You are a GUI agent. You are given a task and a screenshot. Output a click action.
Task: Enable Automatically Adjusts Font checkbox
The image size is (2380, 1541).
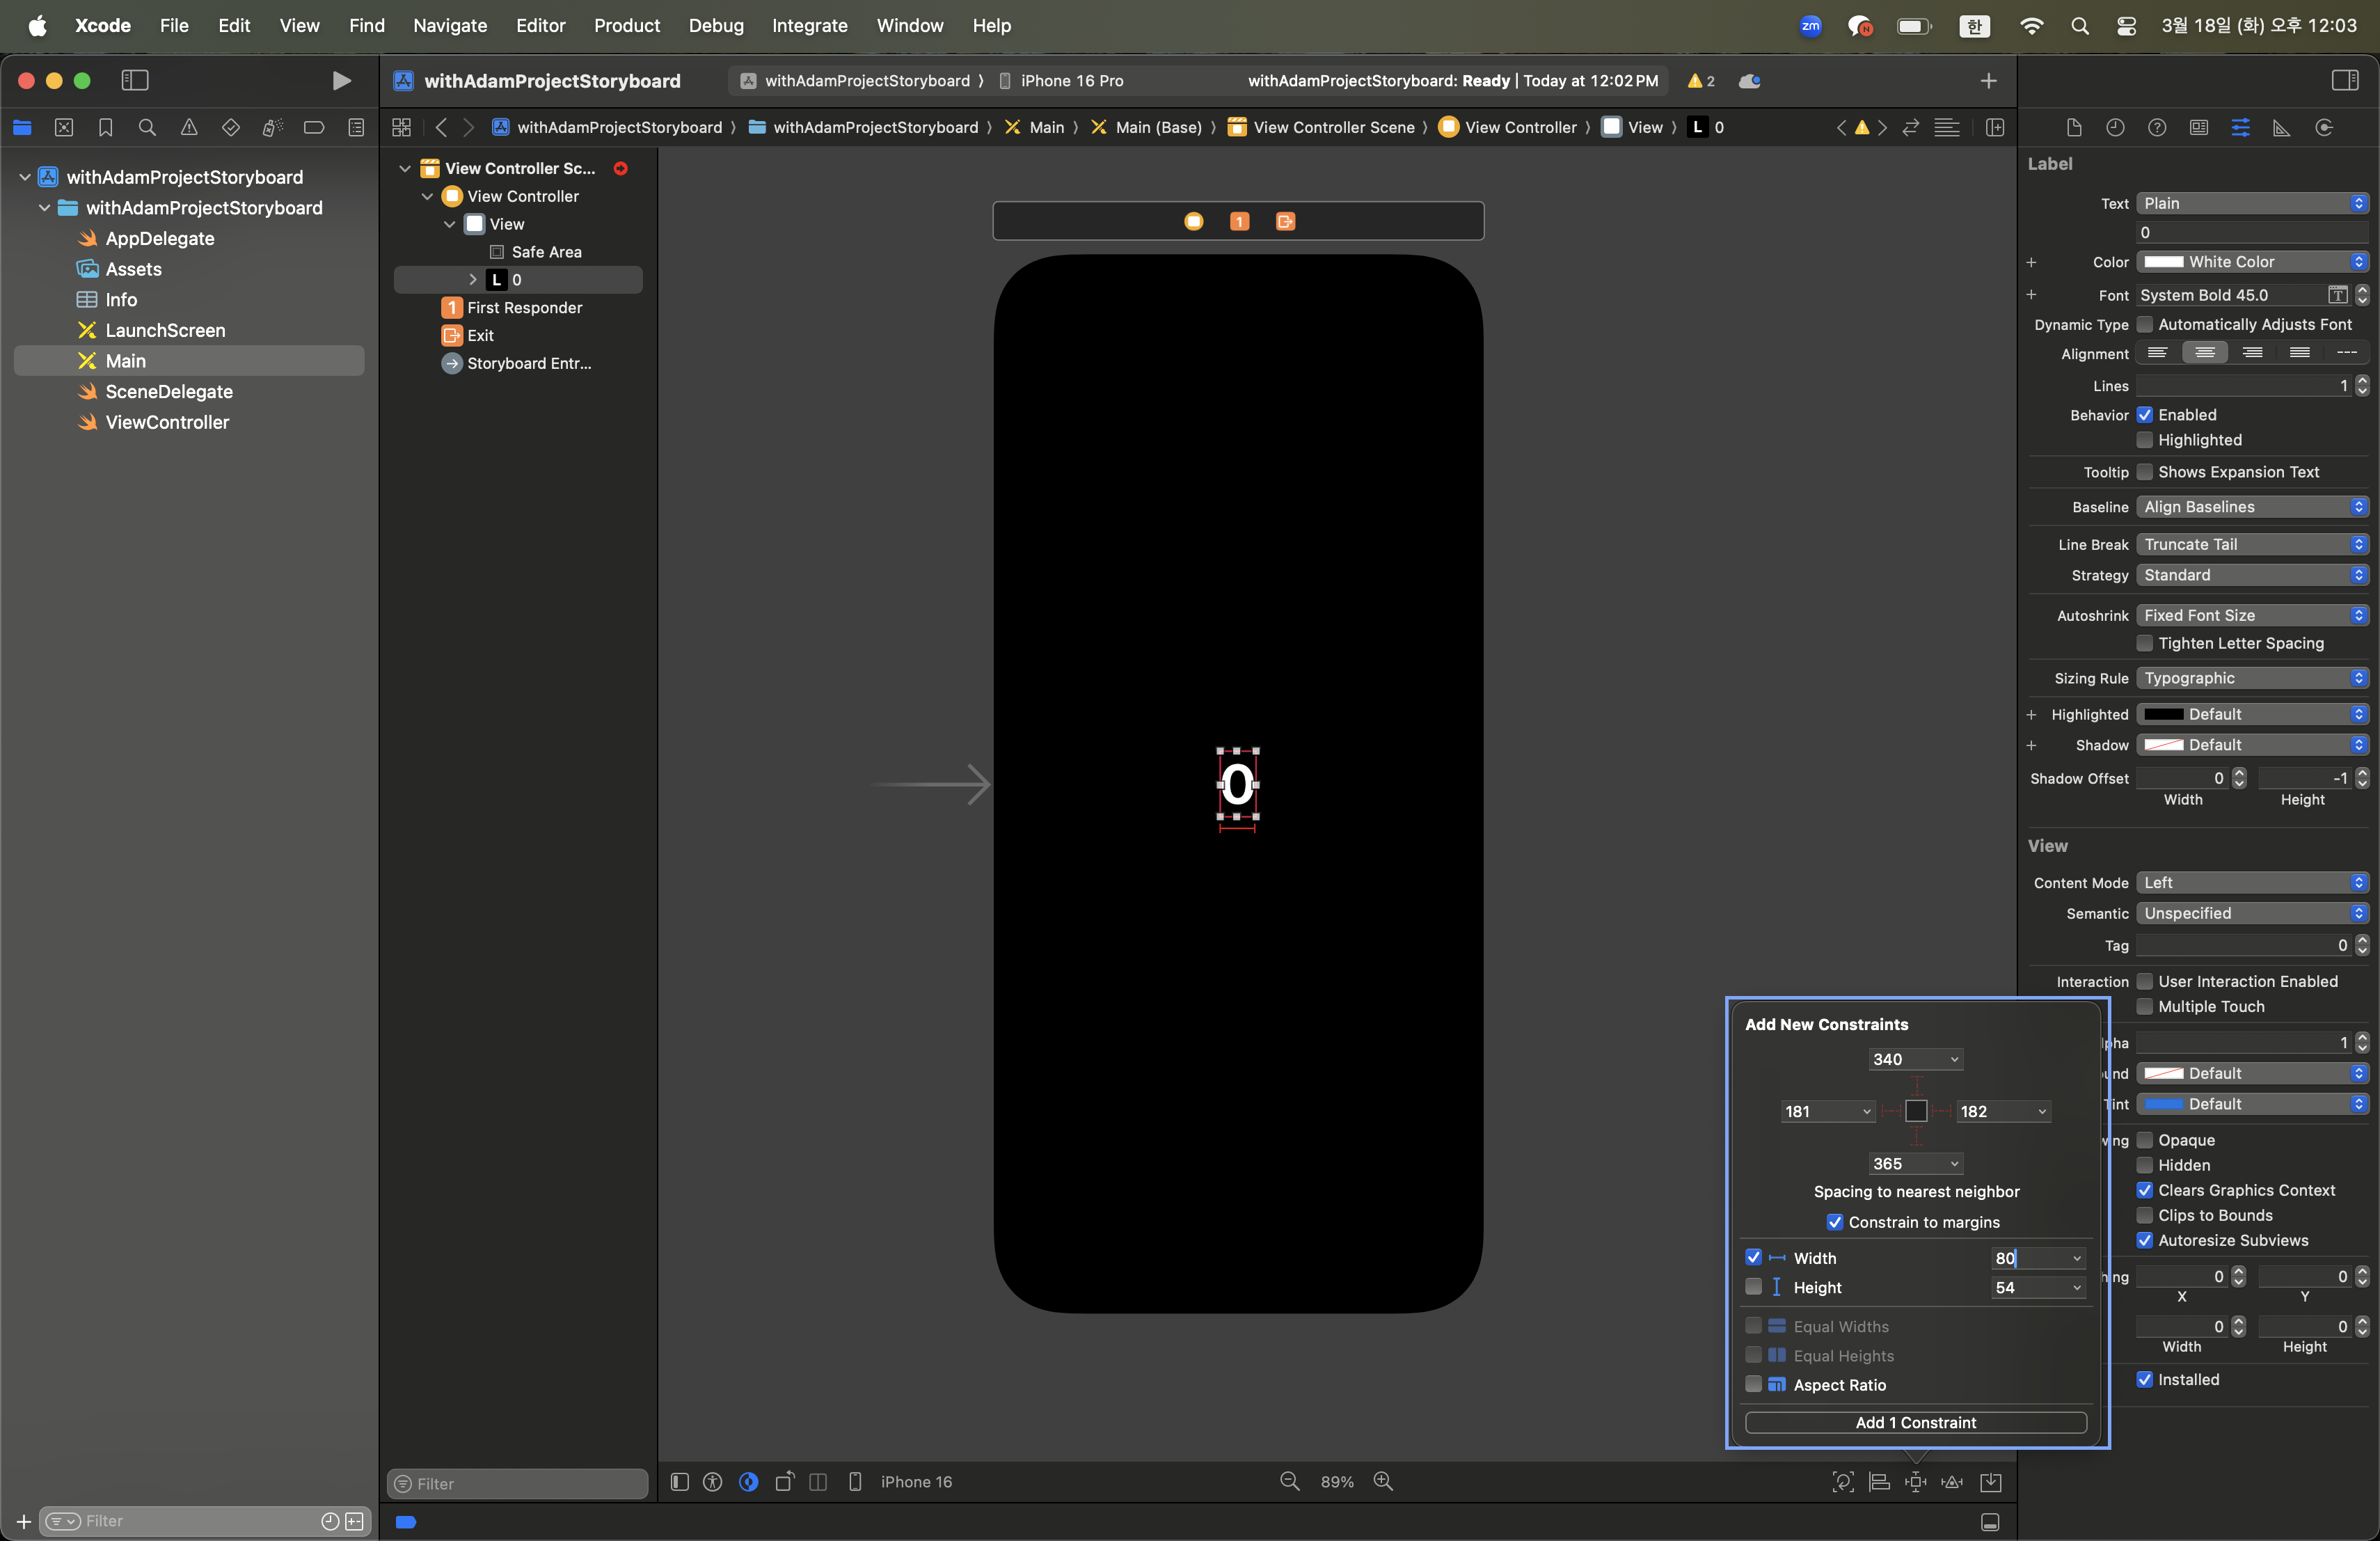2144,324
